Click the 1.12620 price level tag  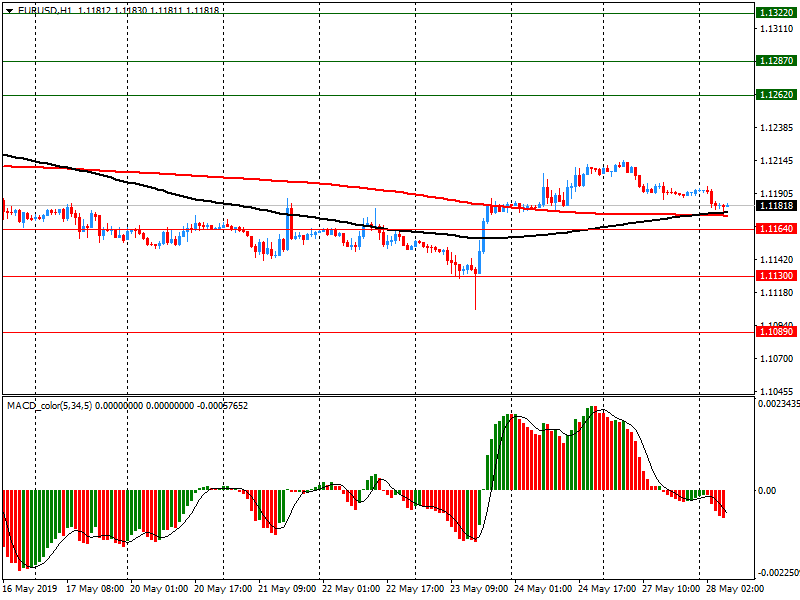[x=776, y=96]
